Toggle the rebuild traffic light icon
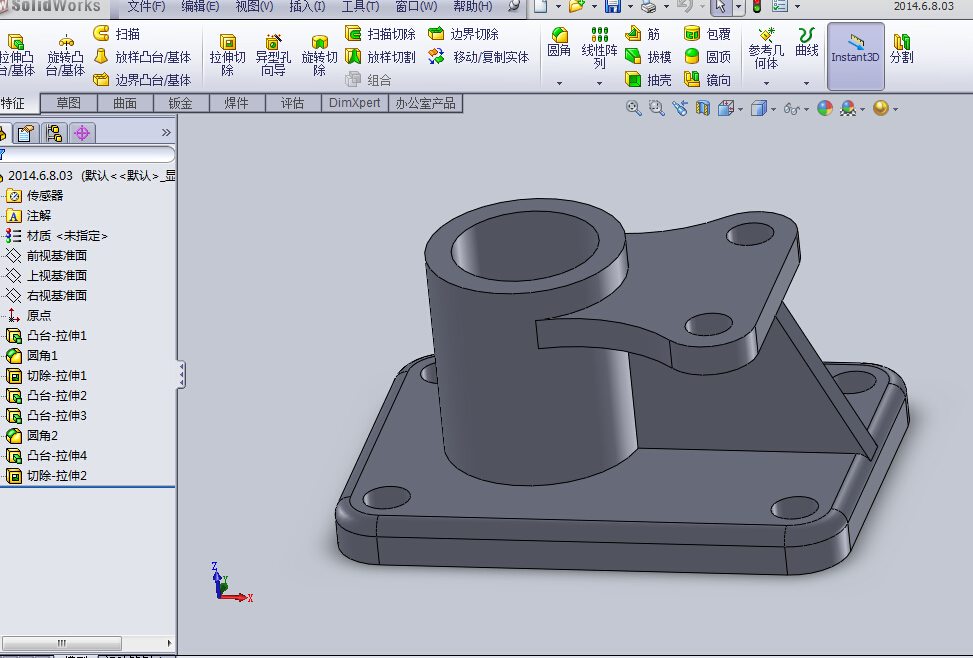The image size is (973, 658). [756, 7]
